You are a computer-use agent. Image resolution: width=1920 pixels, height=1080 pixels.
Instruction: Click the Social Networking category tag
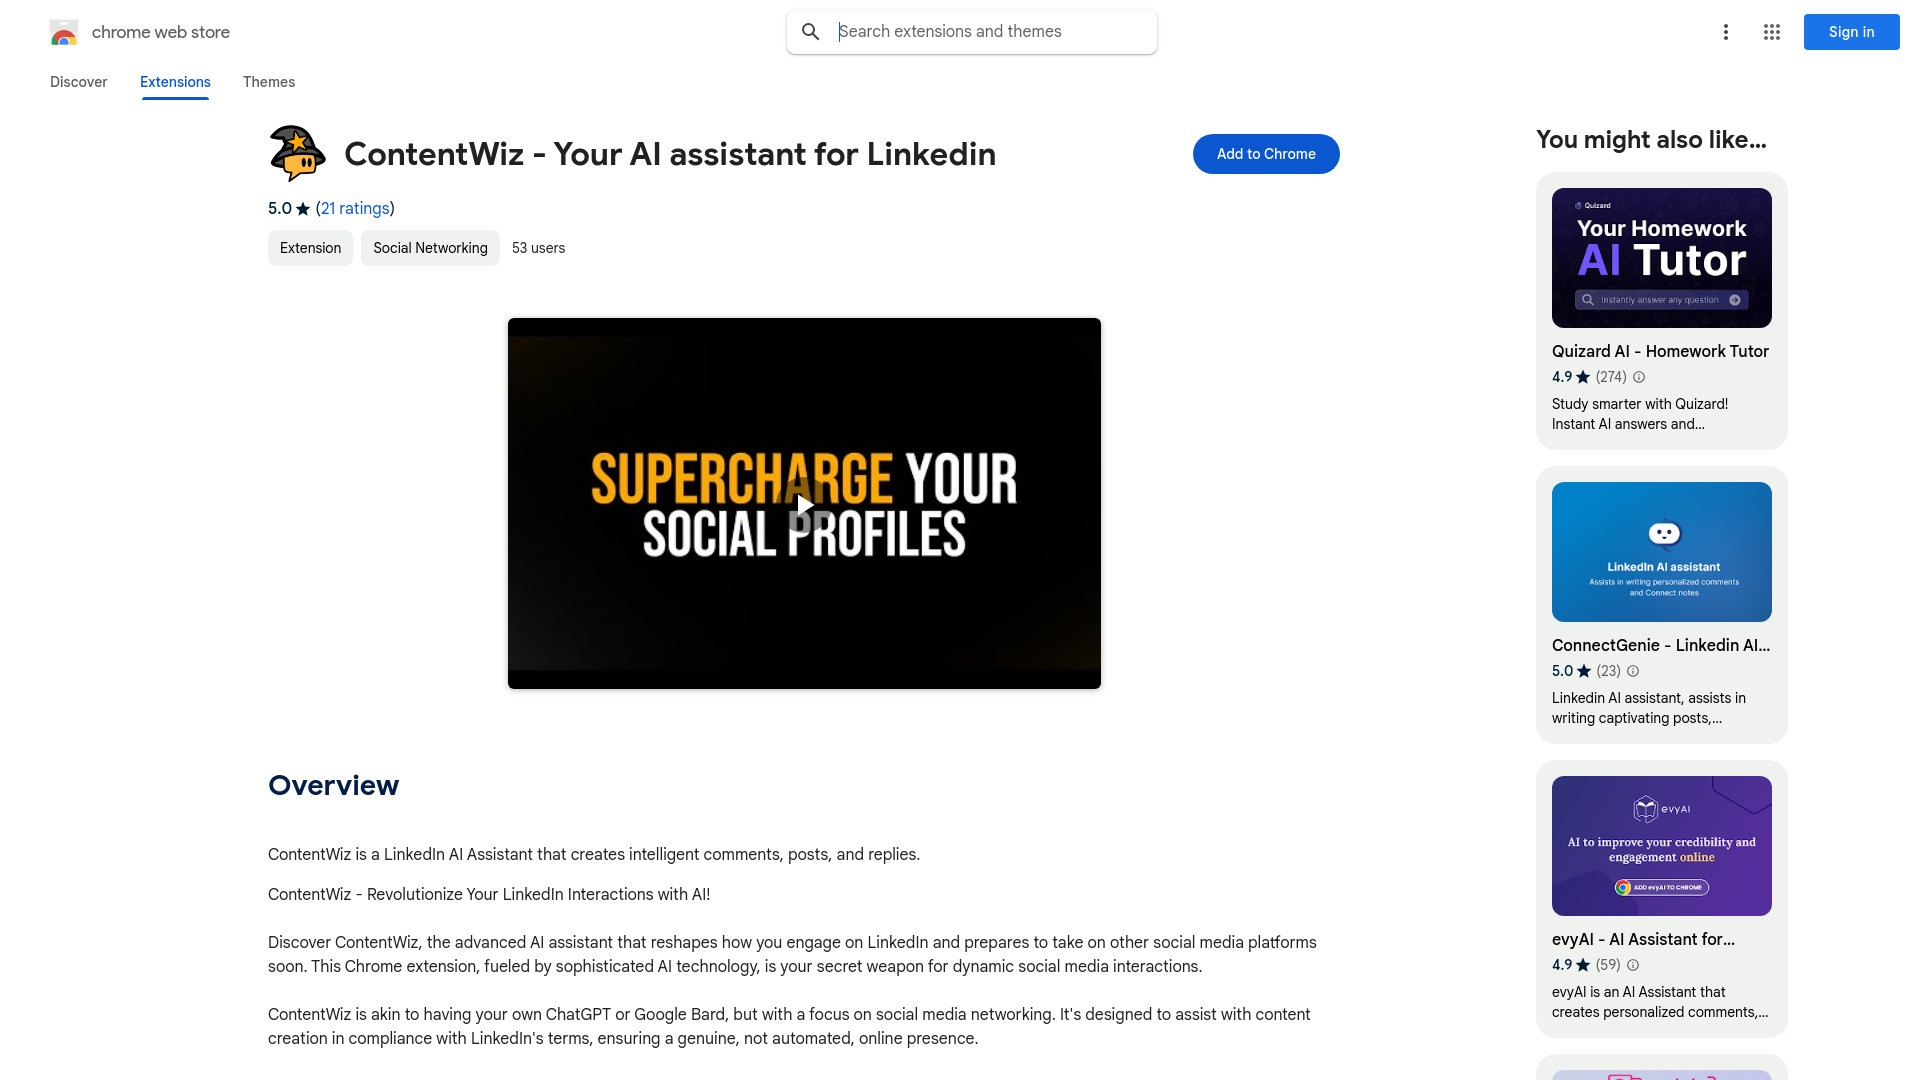point(429,248)
